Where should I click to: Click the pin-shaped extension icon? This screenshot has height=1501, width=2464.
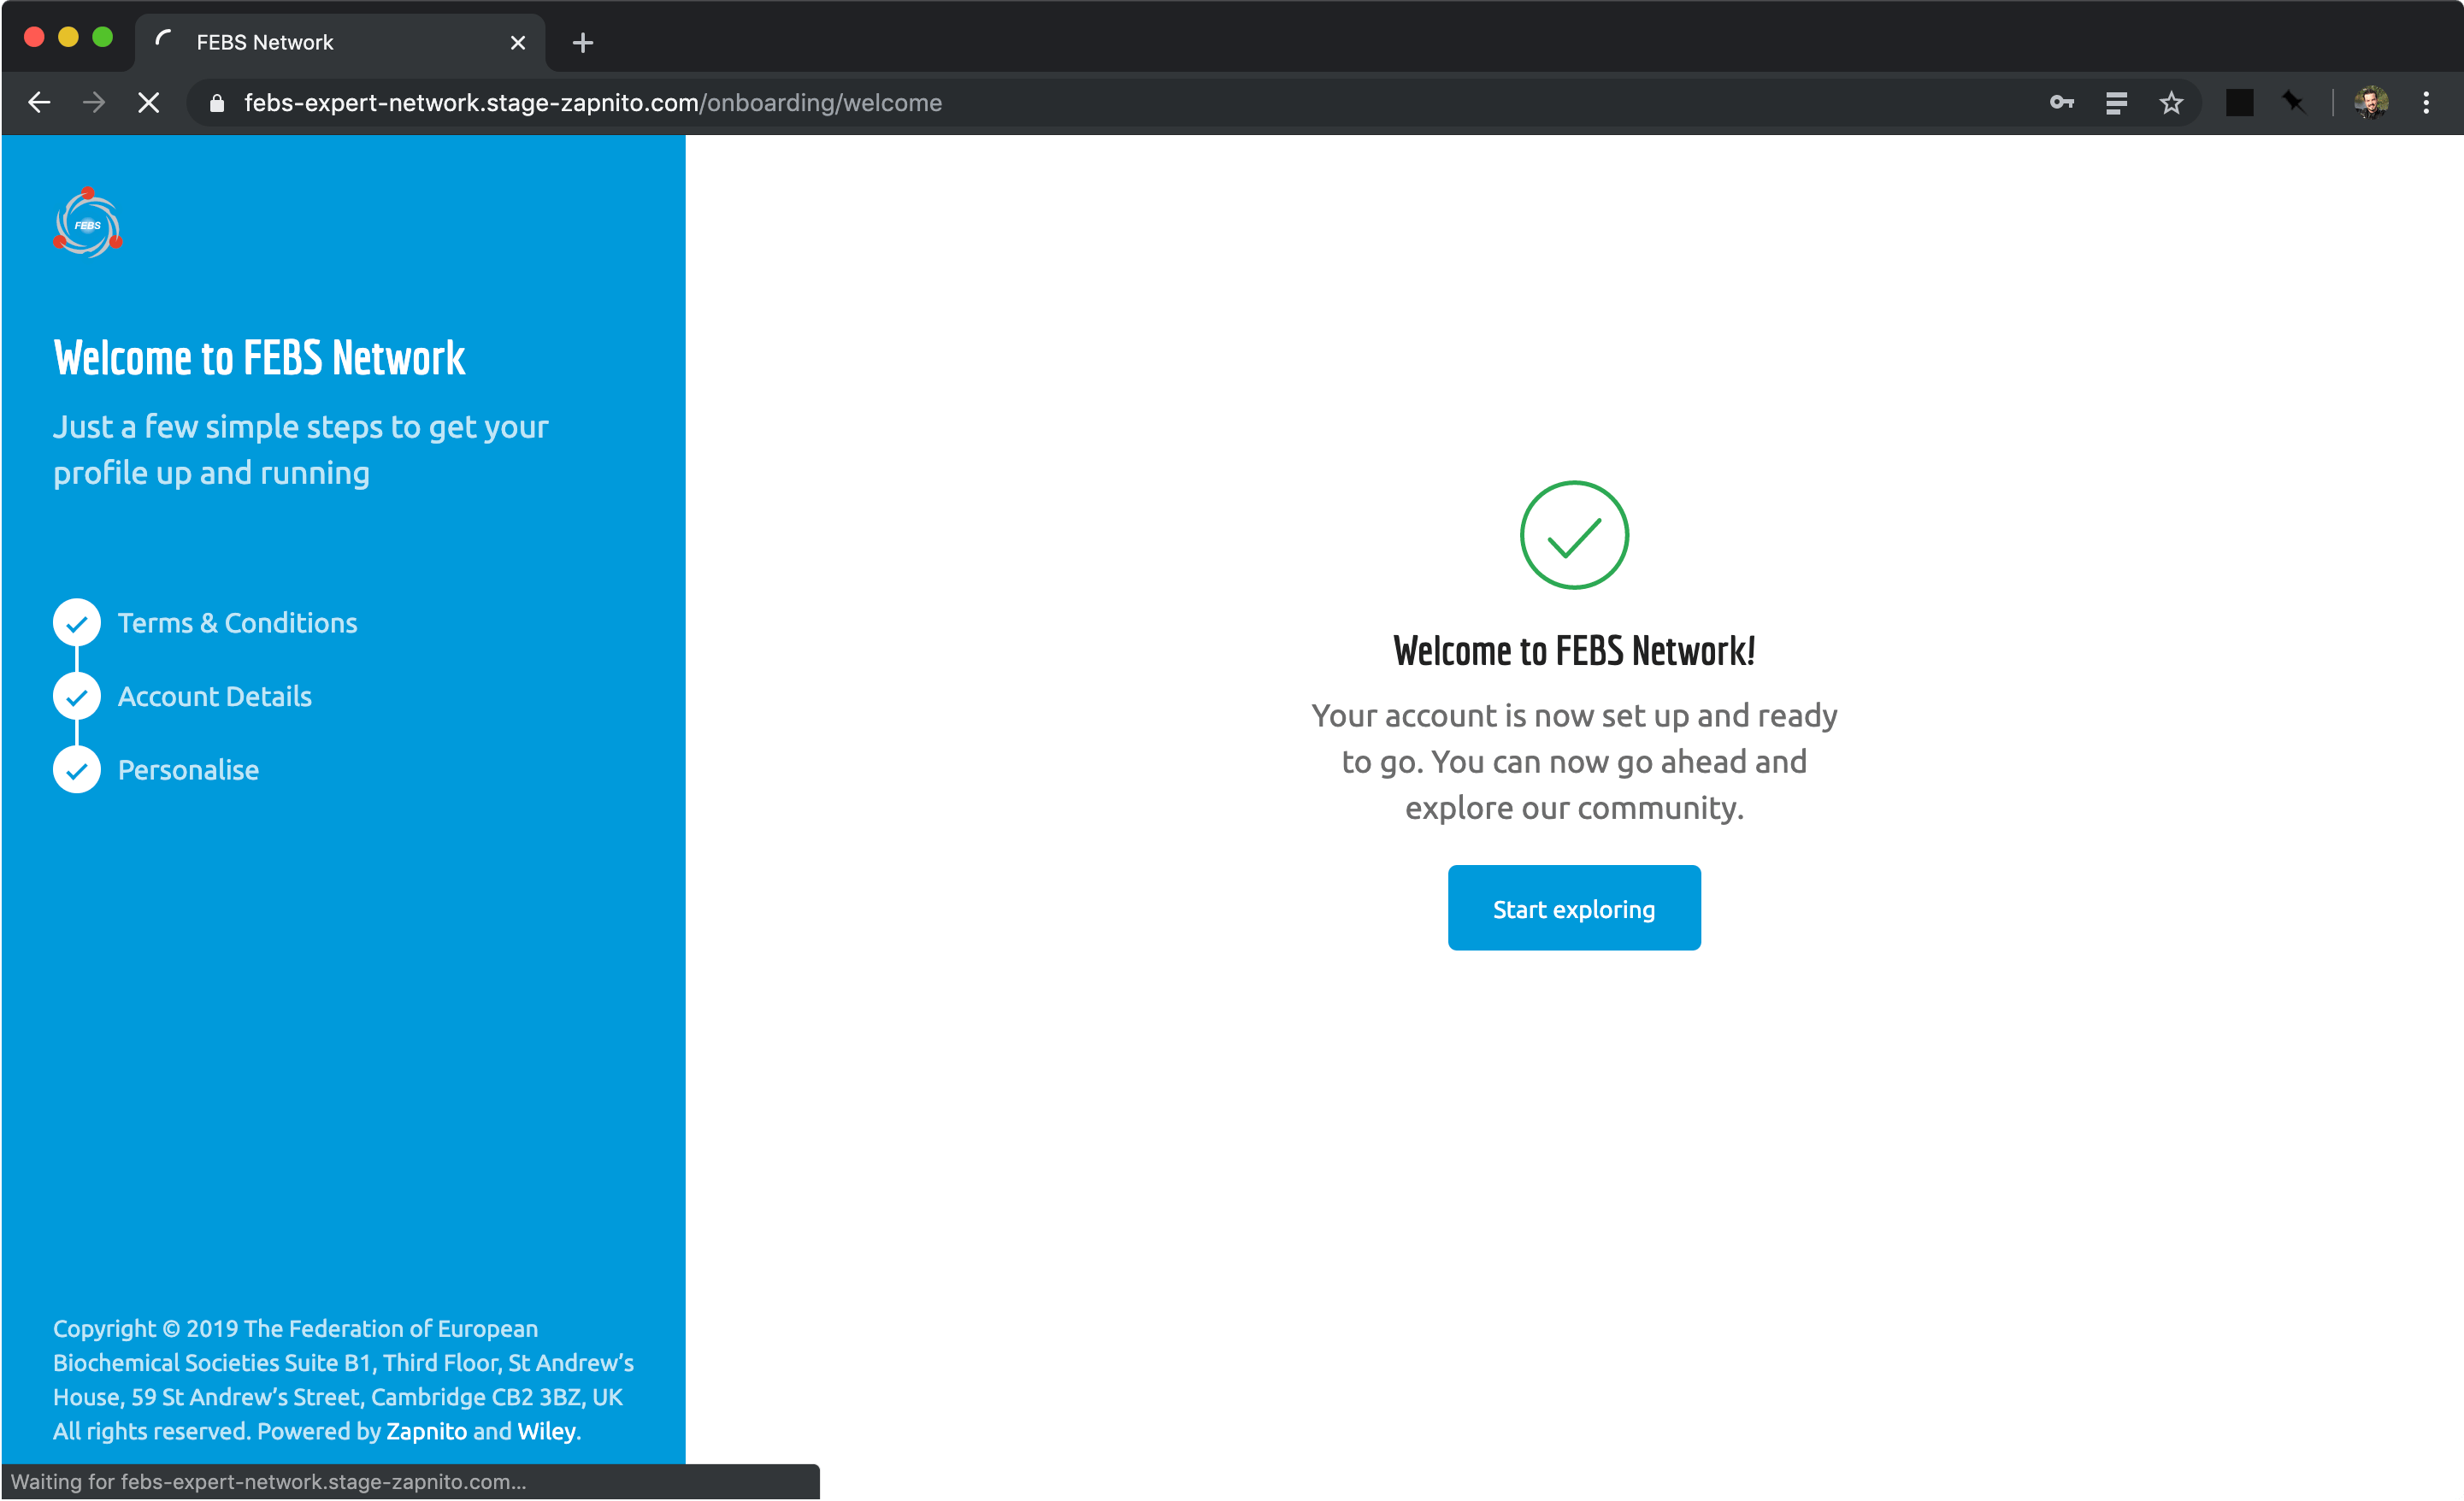coord(2293,103)
